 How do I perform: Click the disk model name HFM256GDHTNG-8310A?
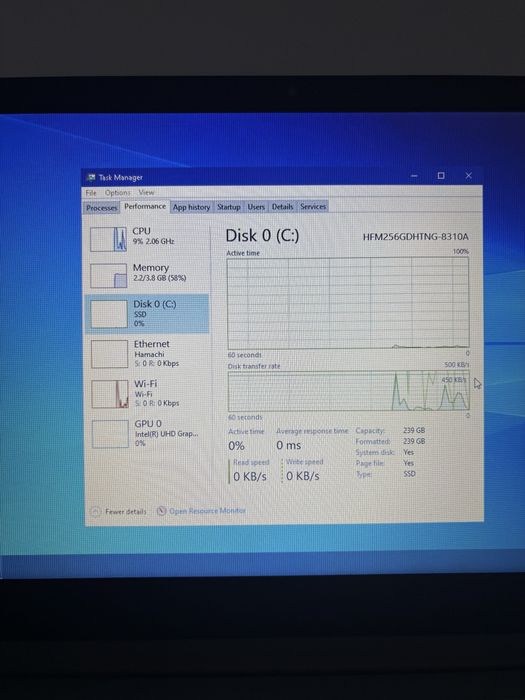(416, 237)
